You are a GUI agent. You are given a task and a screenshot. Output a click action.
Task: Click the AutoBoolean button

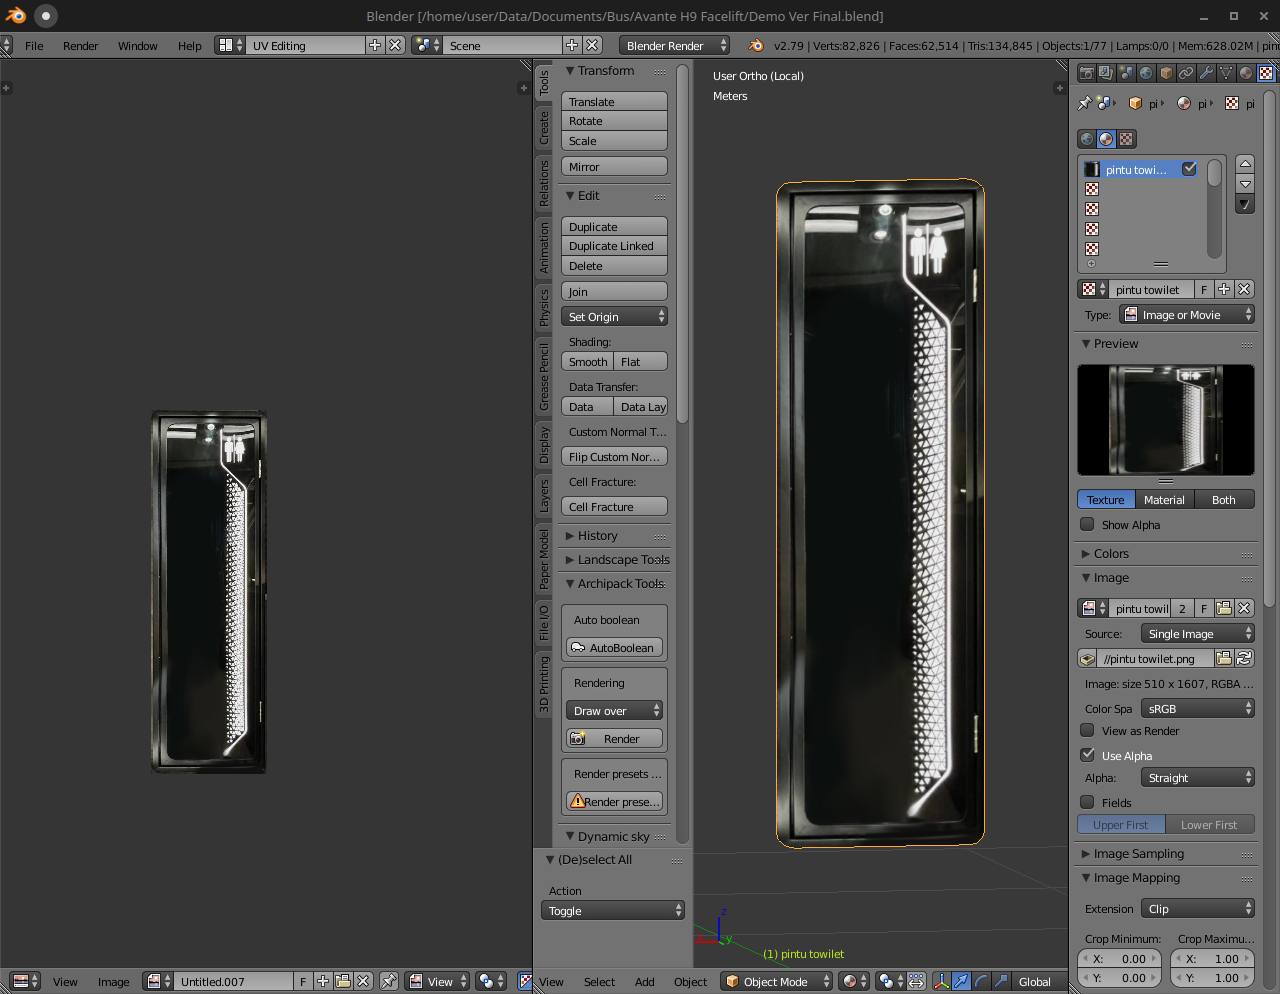pyautogui.click(x=614, y=647)
